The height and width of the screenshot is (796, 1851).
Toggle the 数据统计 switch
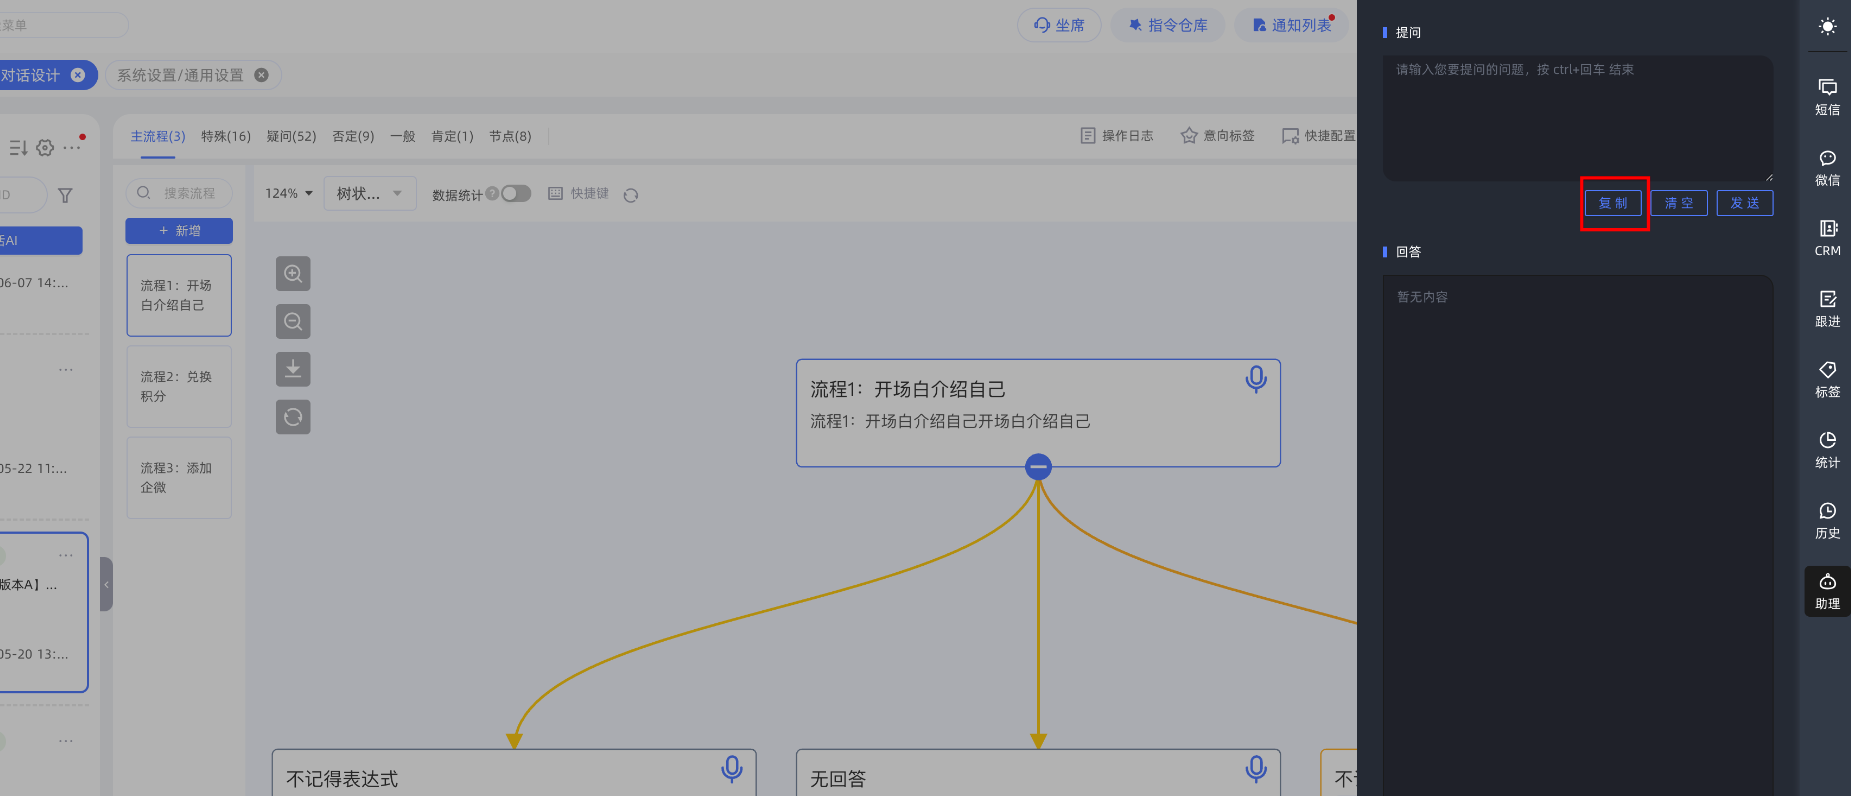tap(516, 194)
